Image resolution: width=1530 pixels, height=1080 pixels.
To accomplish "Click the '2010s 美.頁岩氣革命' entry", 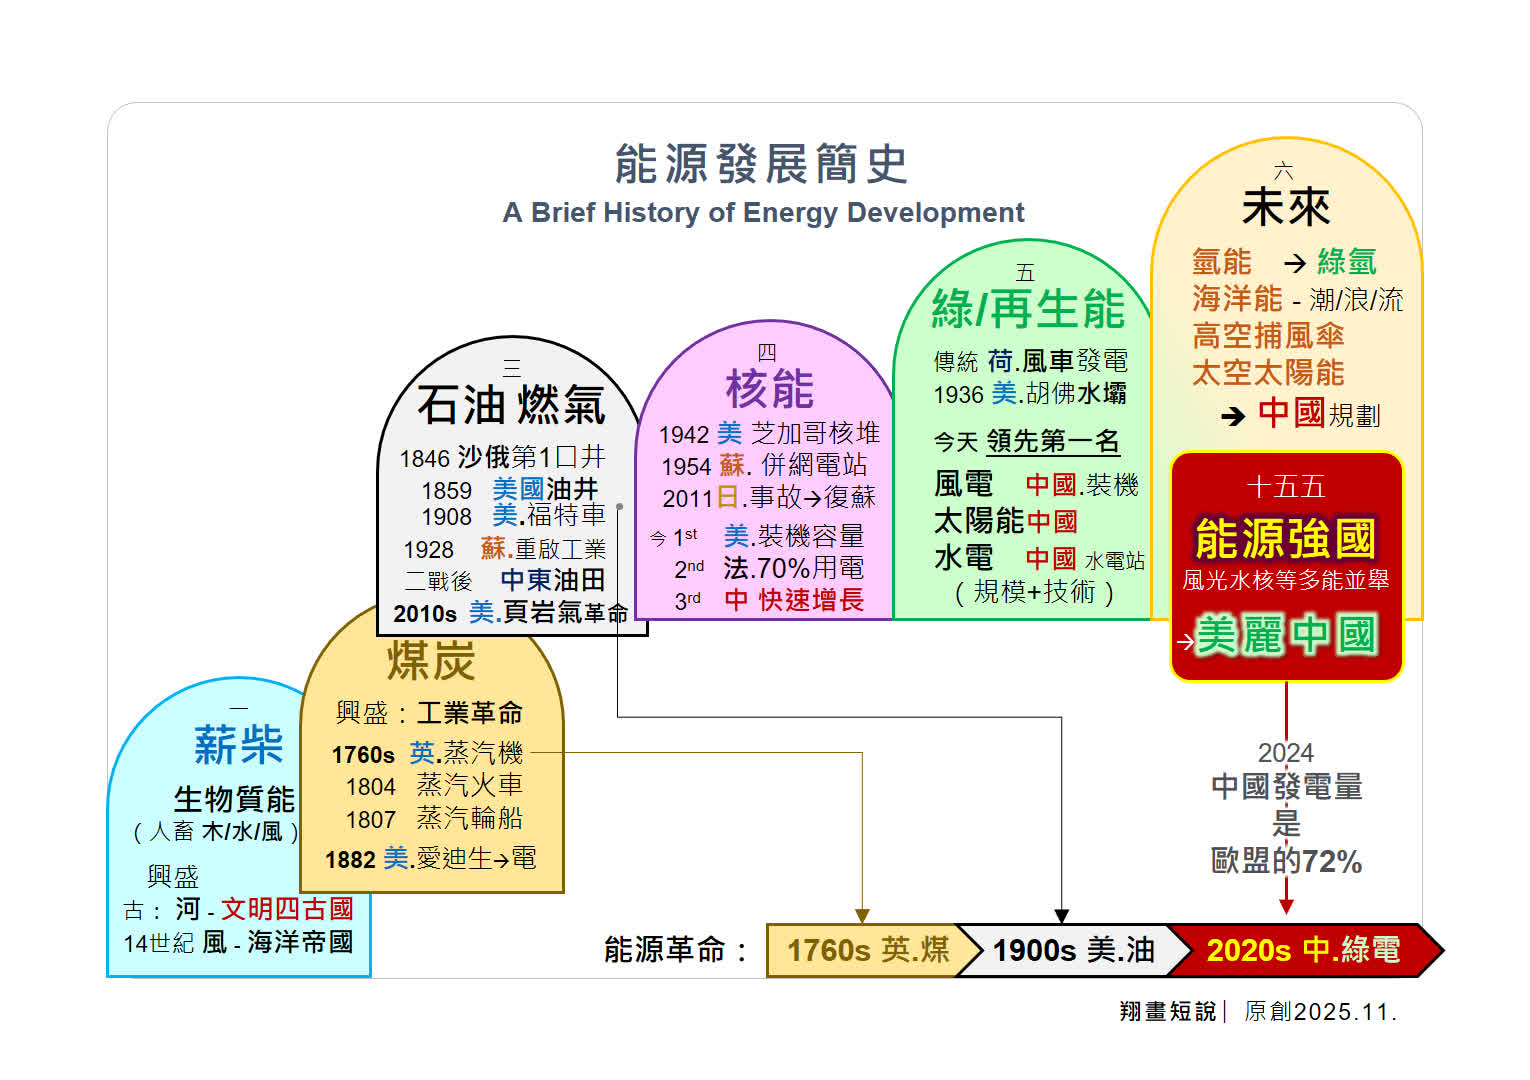I will click(x=510, y=613).
